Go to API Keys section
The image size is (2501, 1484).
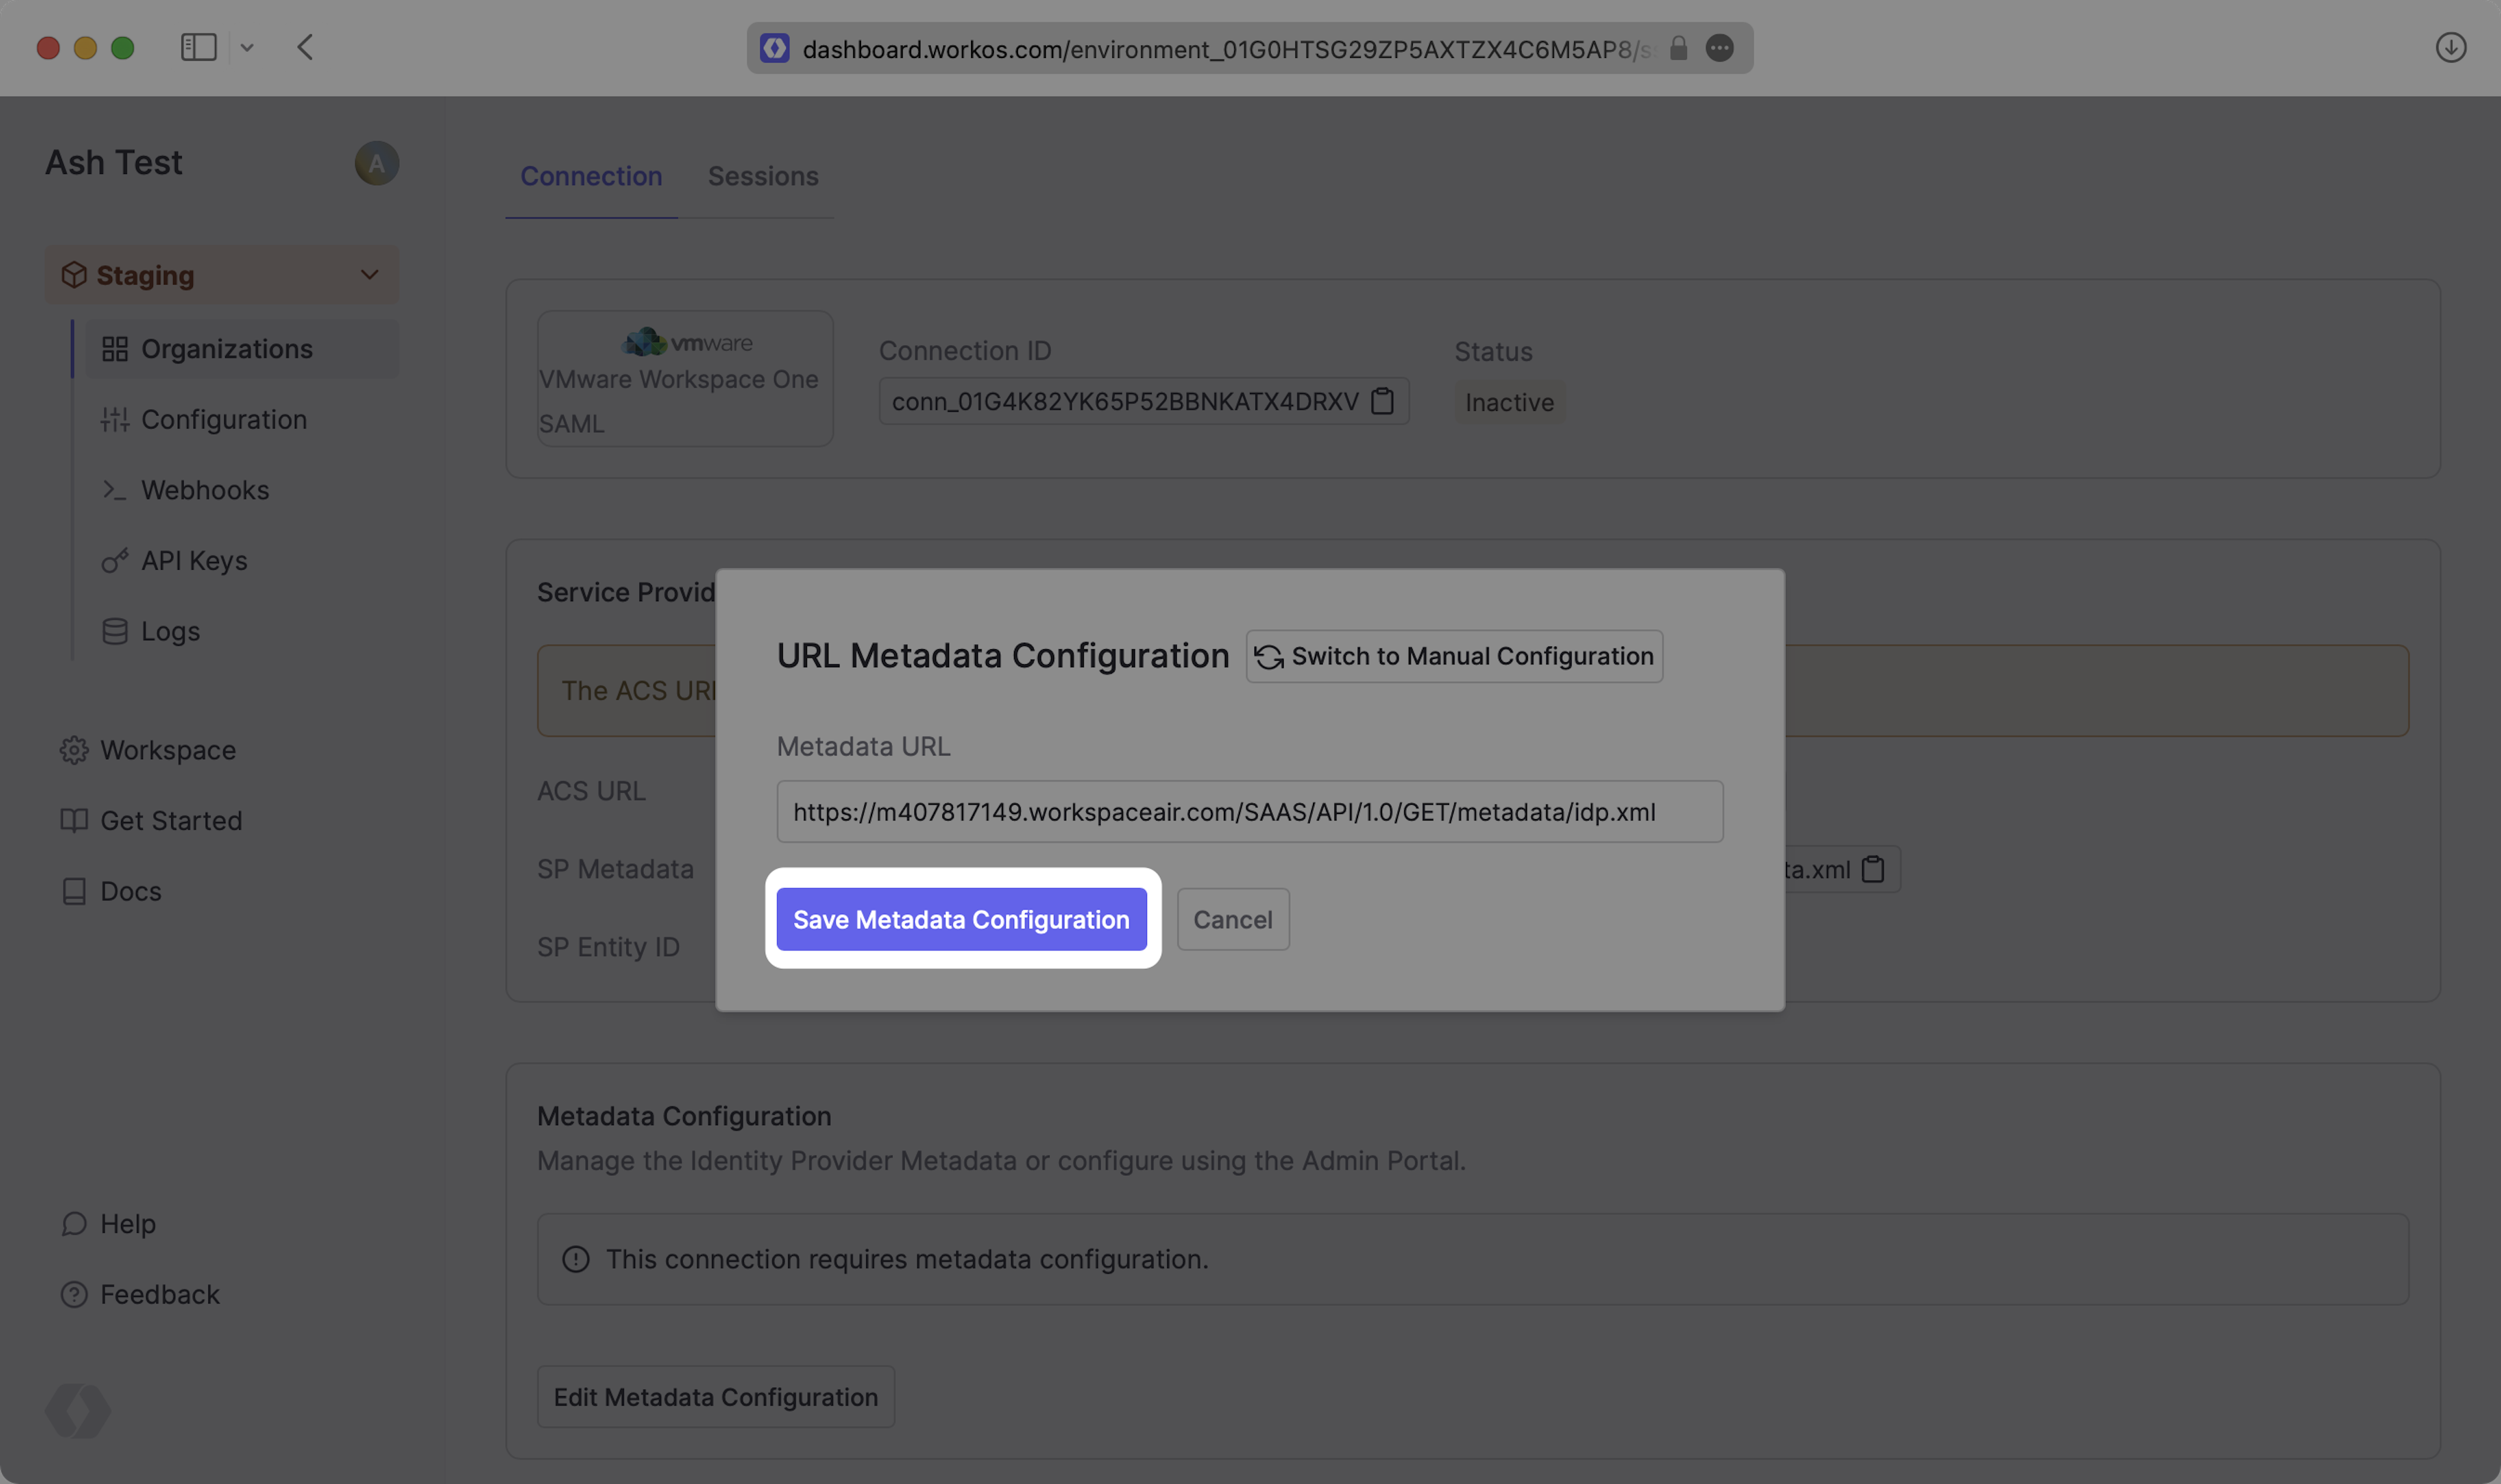[x=193, y=560]
